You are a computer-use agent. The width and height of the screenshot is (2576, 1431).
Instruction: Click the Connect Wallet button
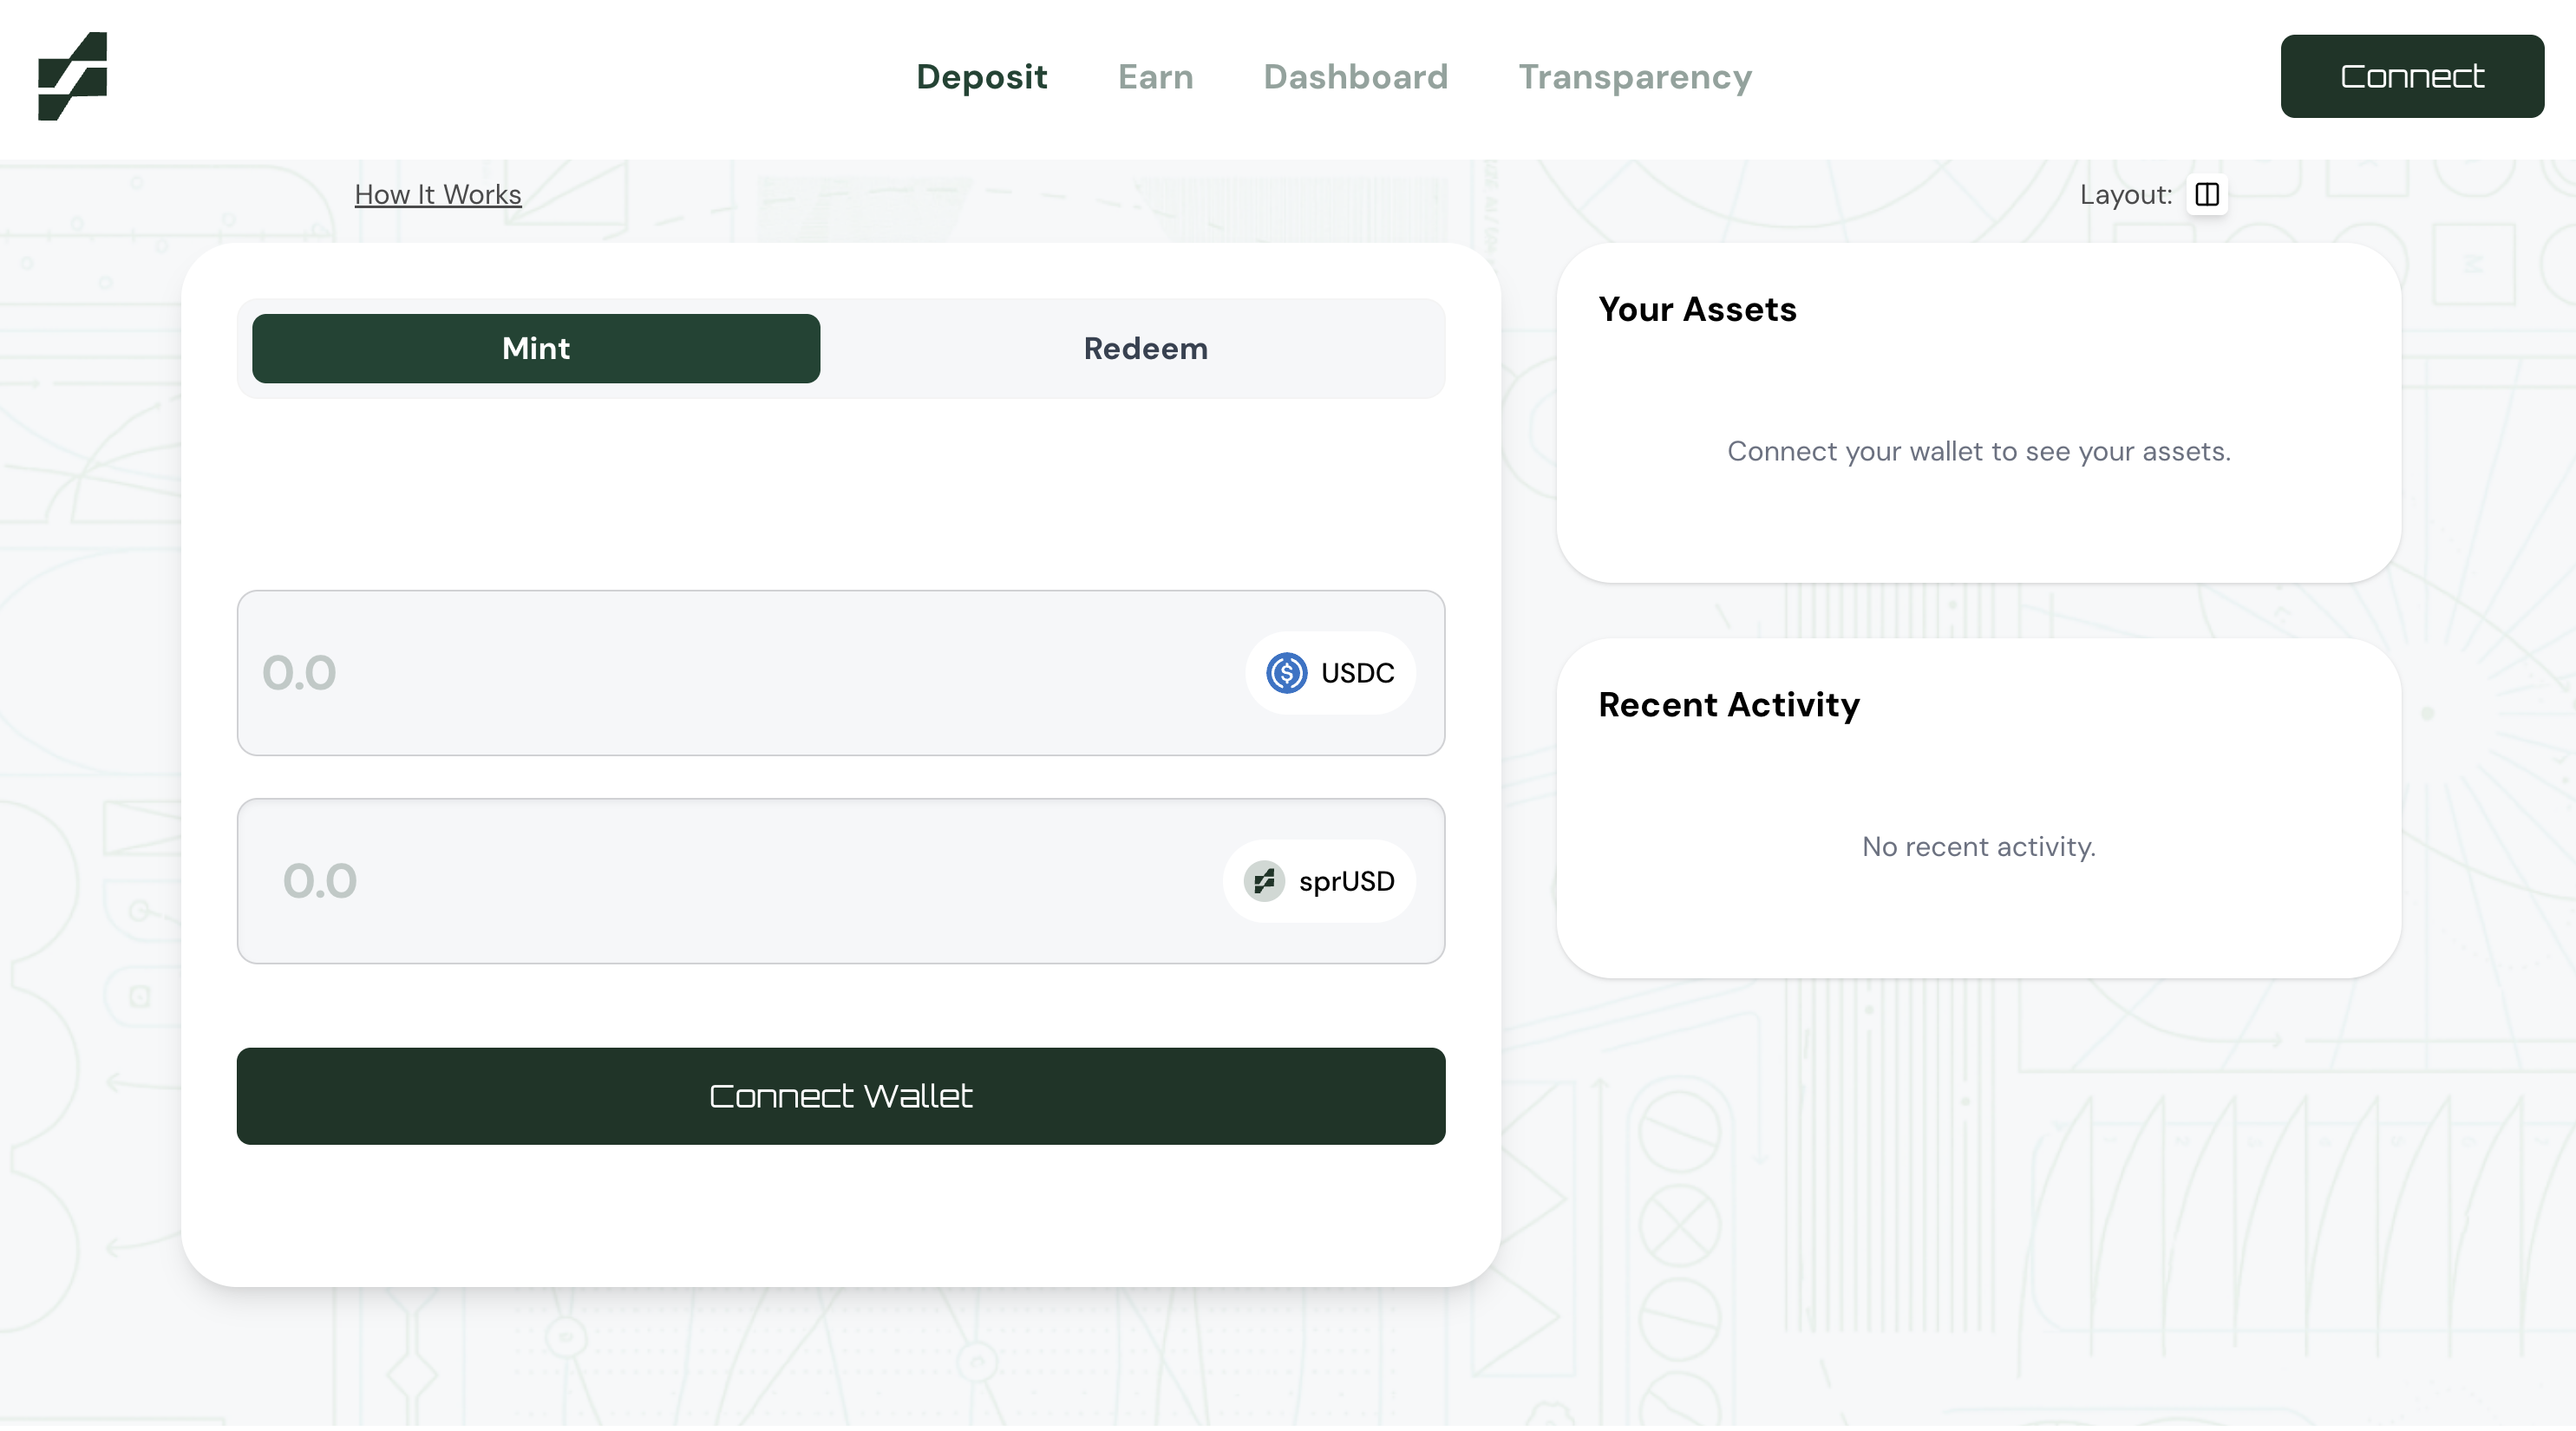click(x=840, y=1095)
